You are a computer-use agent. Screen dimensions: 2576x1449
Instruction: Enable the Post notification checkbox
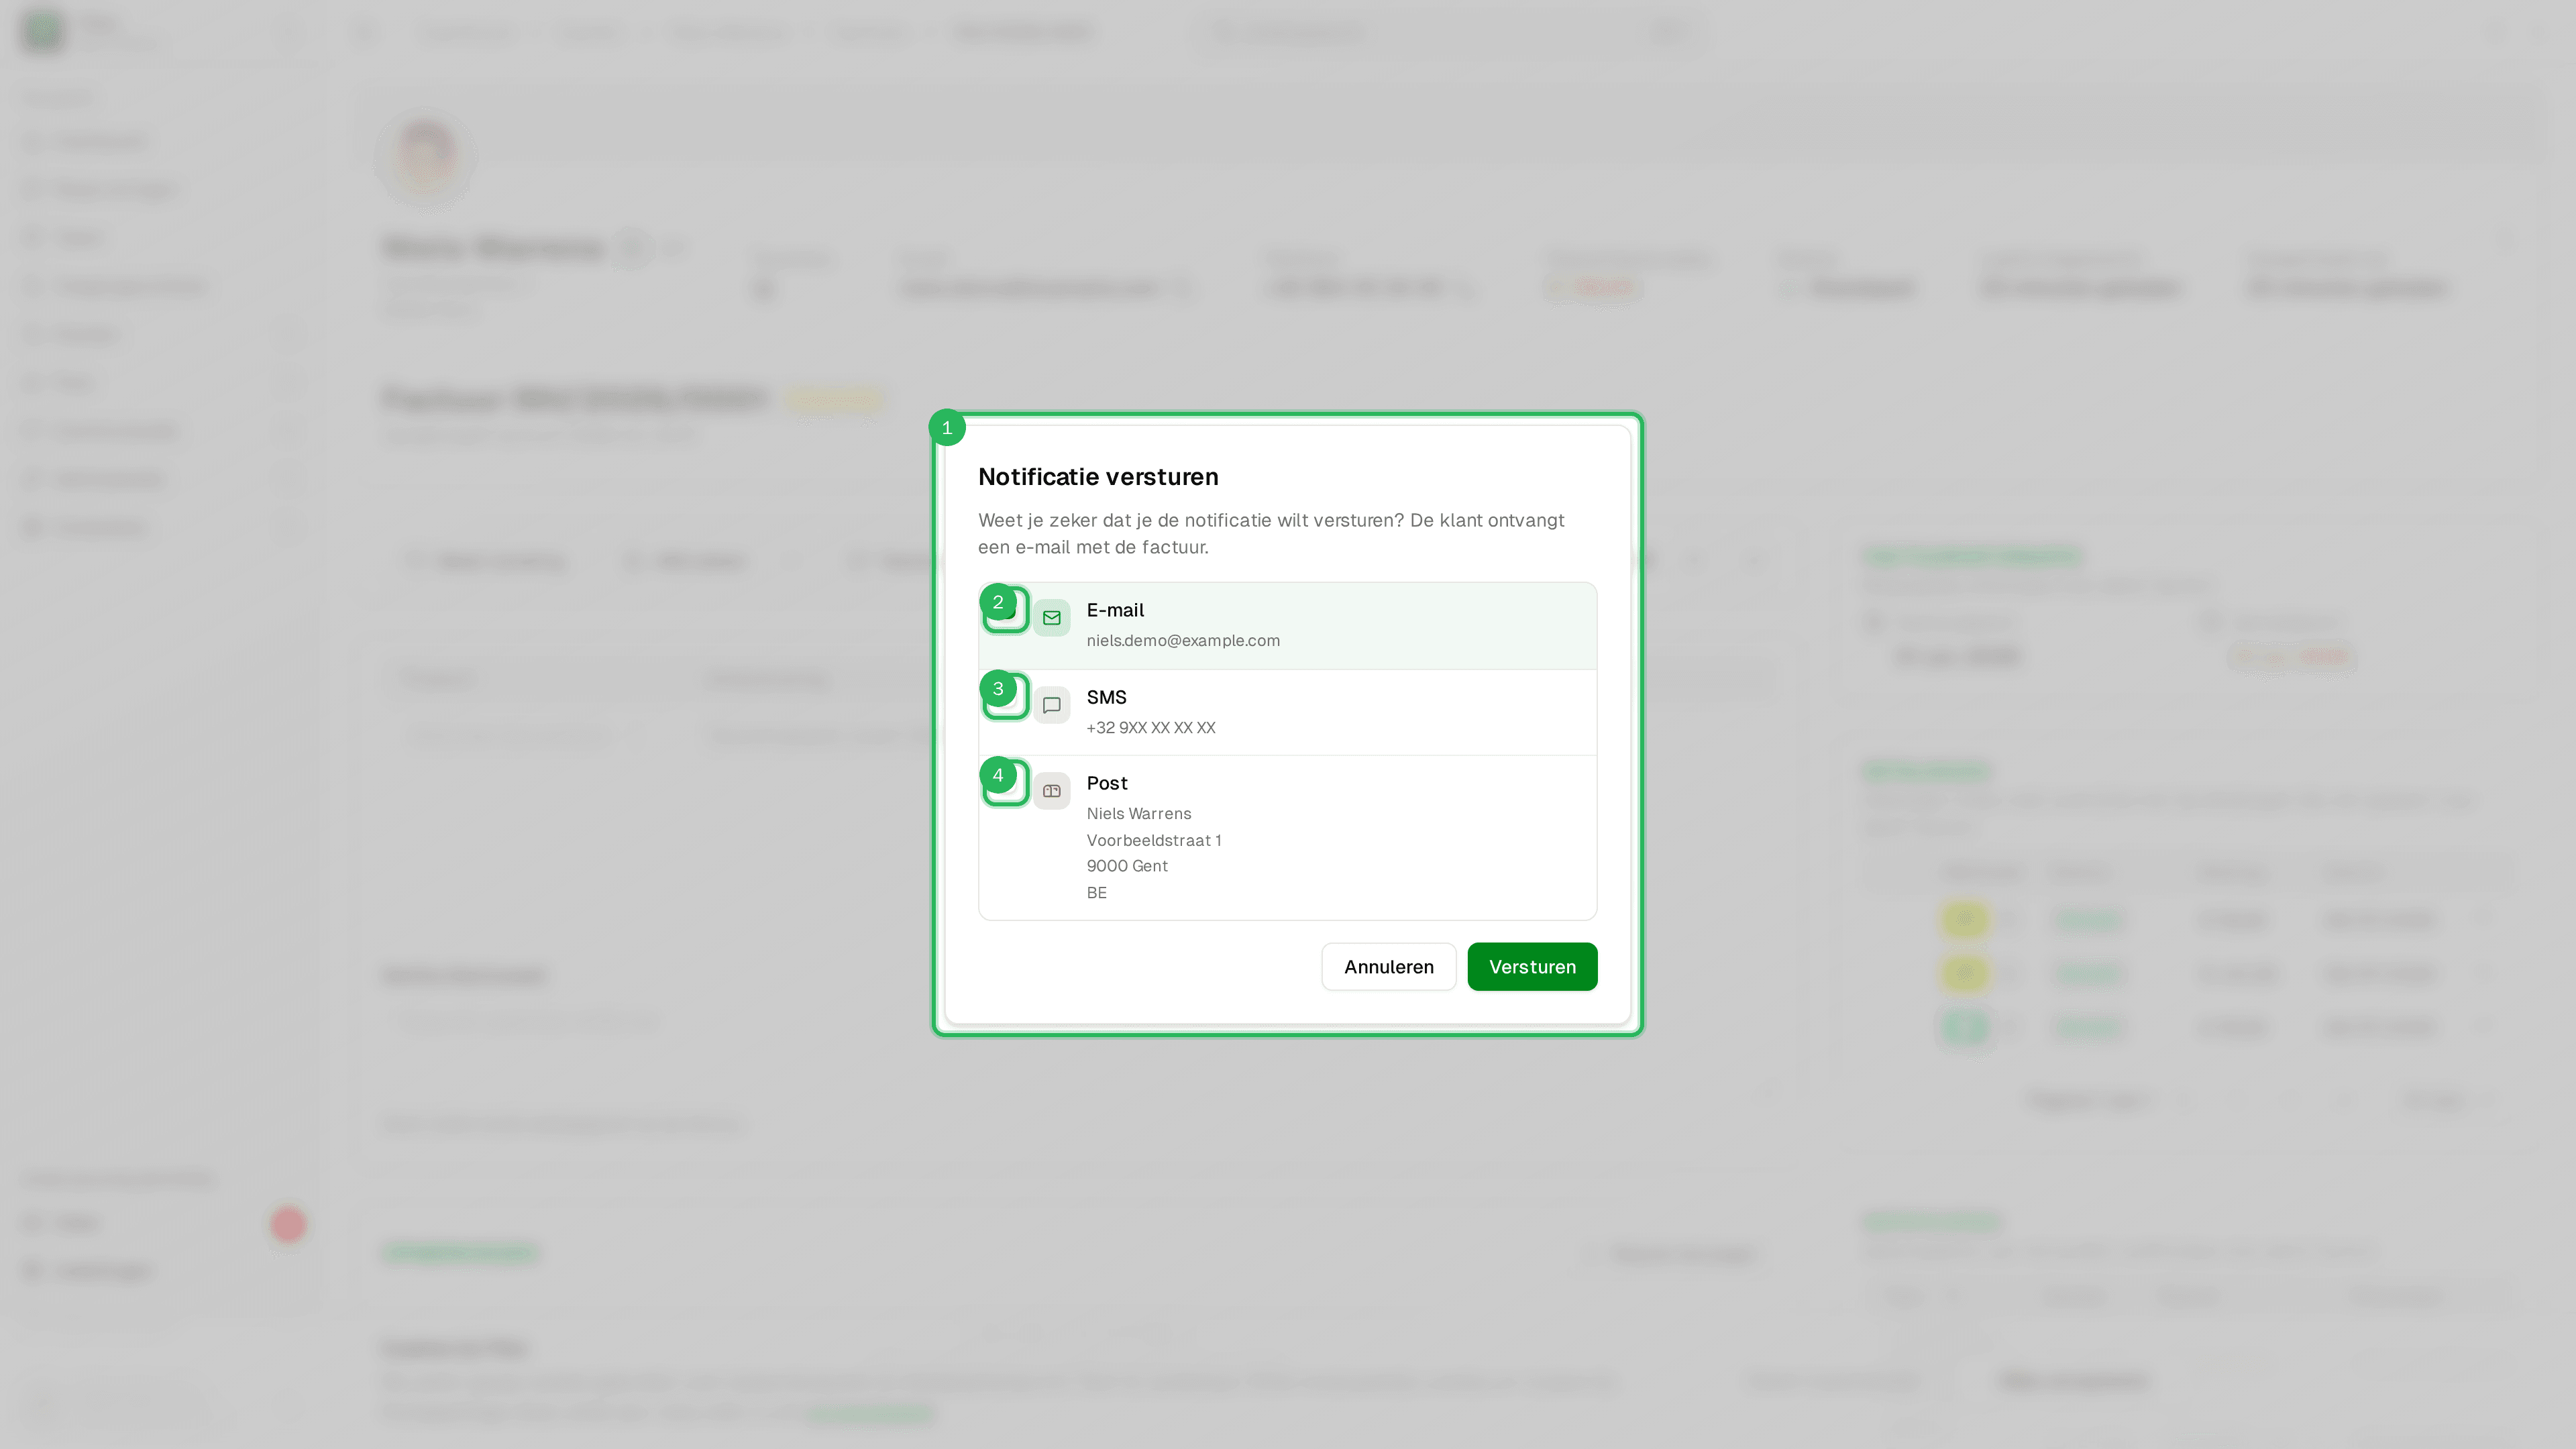click(1006, 783)
